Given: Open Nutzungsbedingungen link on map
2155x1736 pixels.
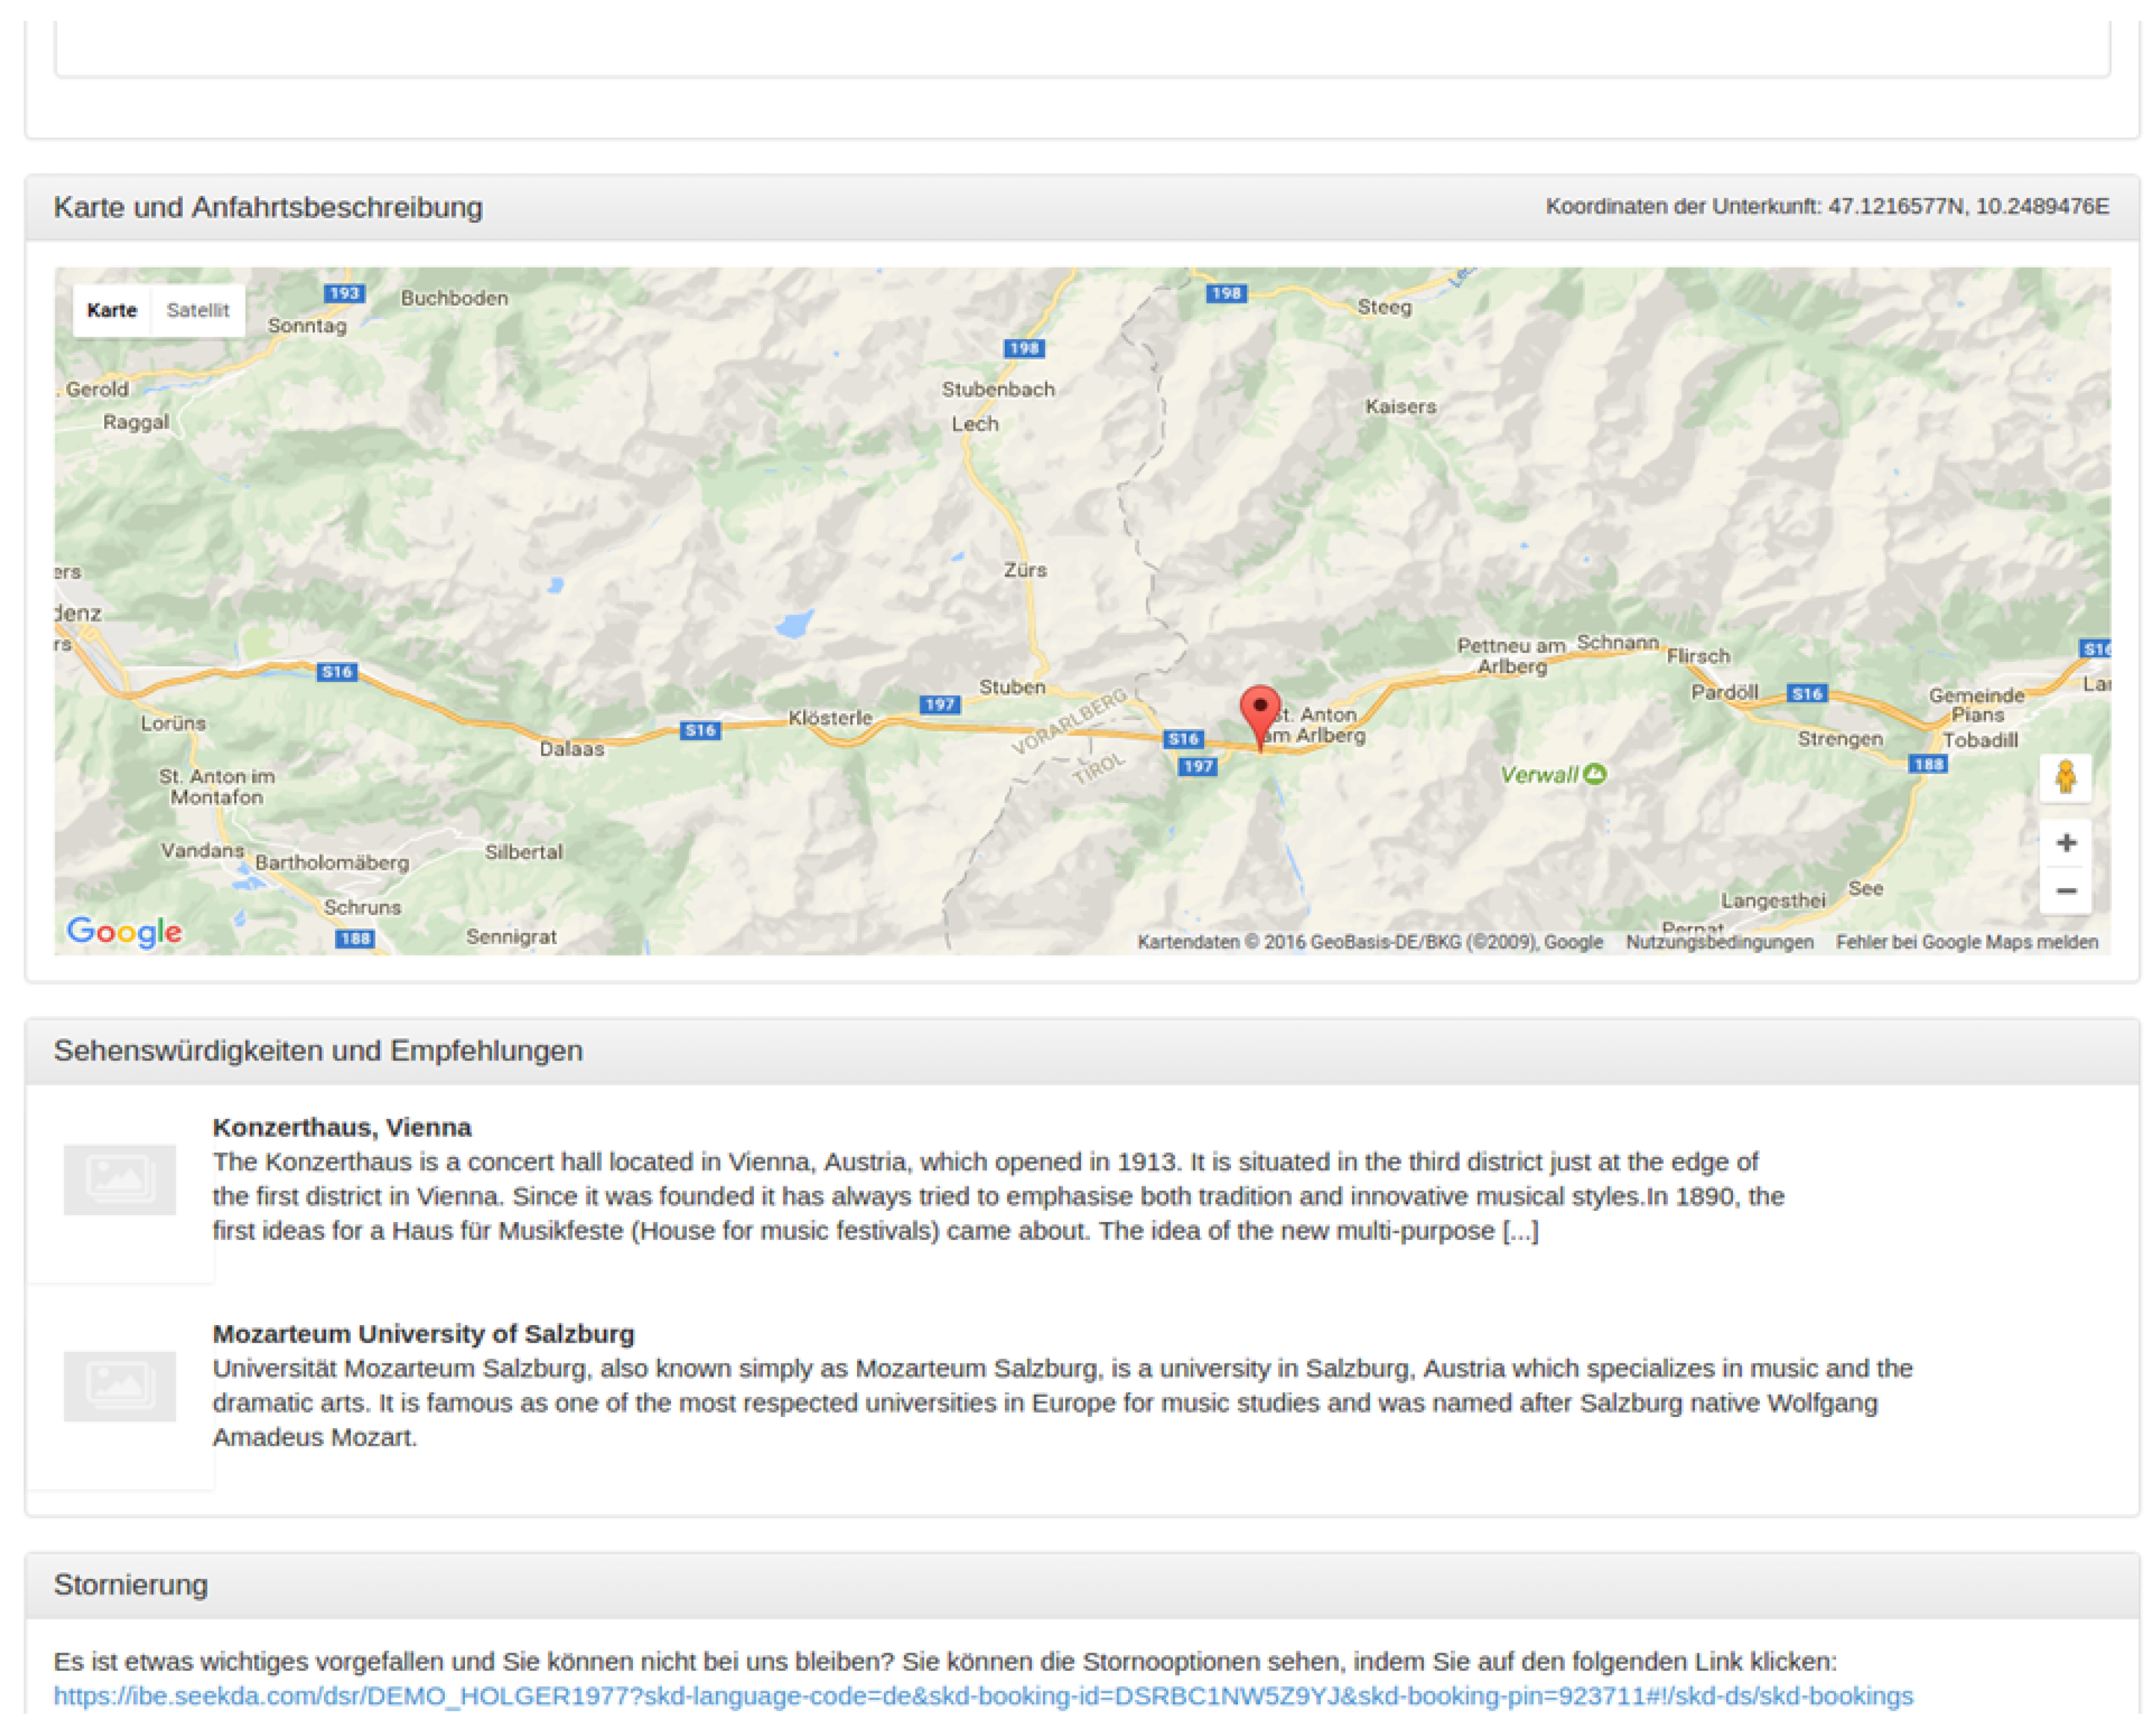Looking at the screenshot, I should (1719, 942).
